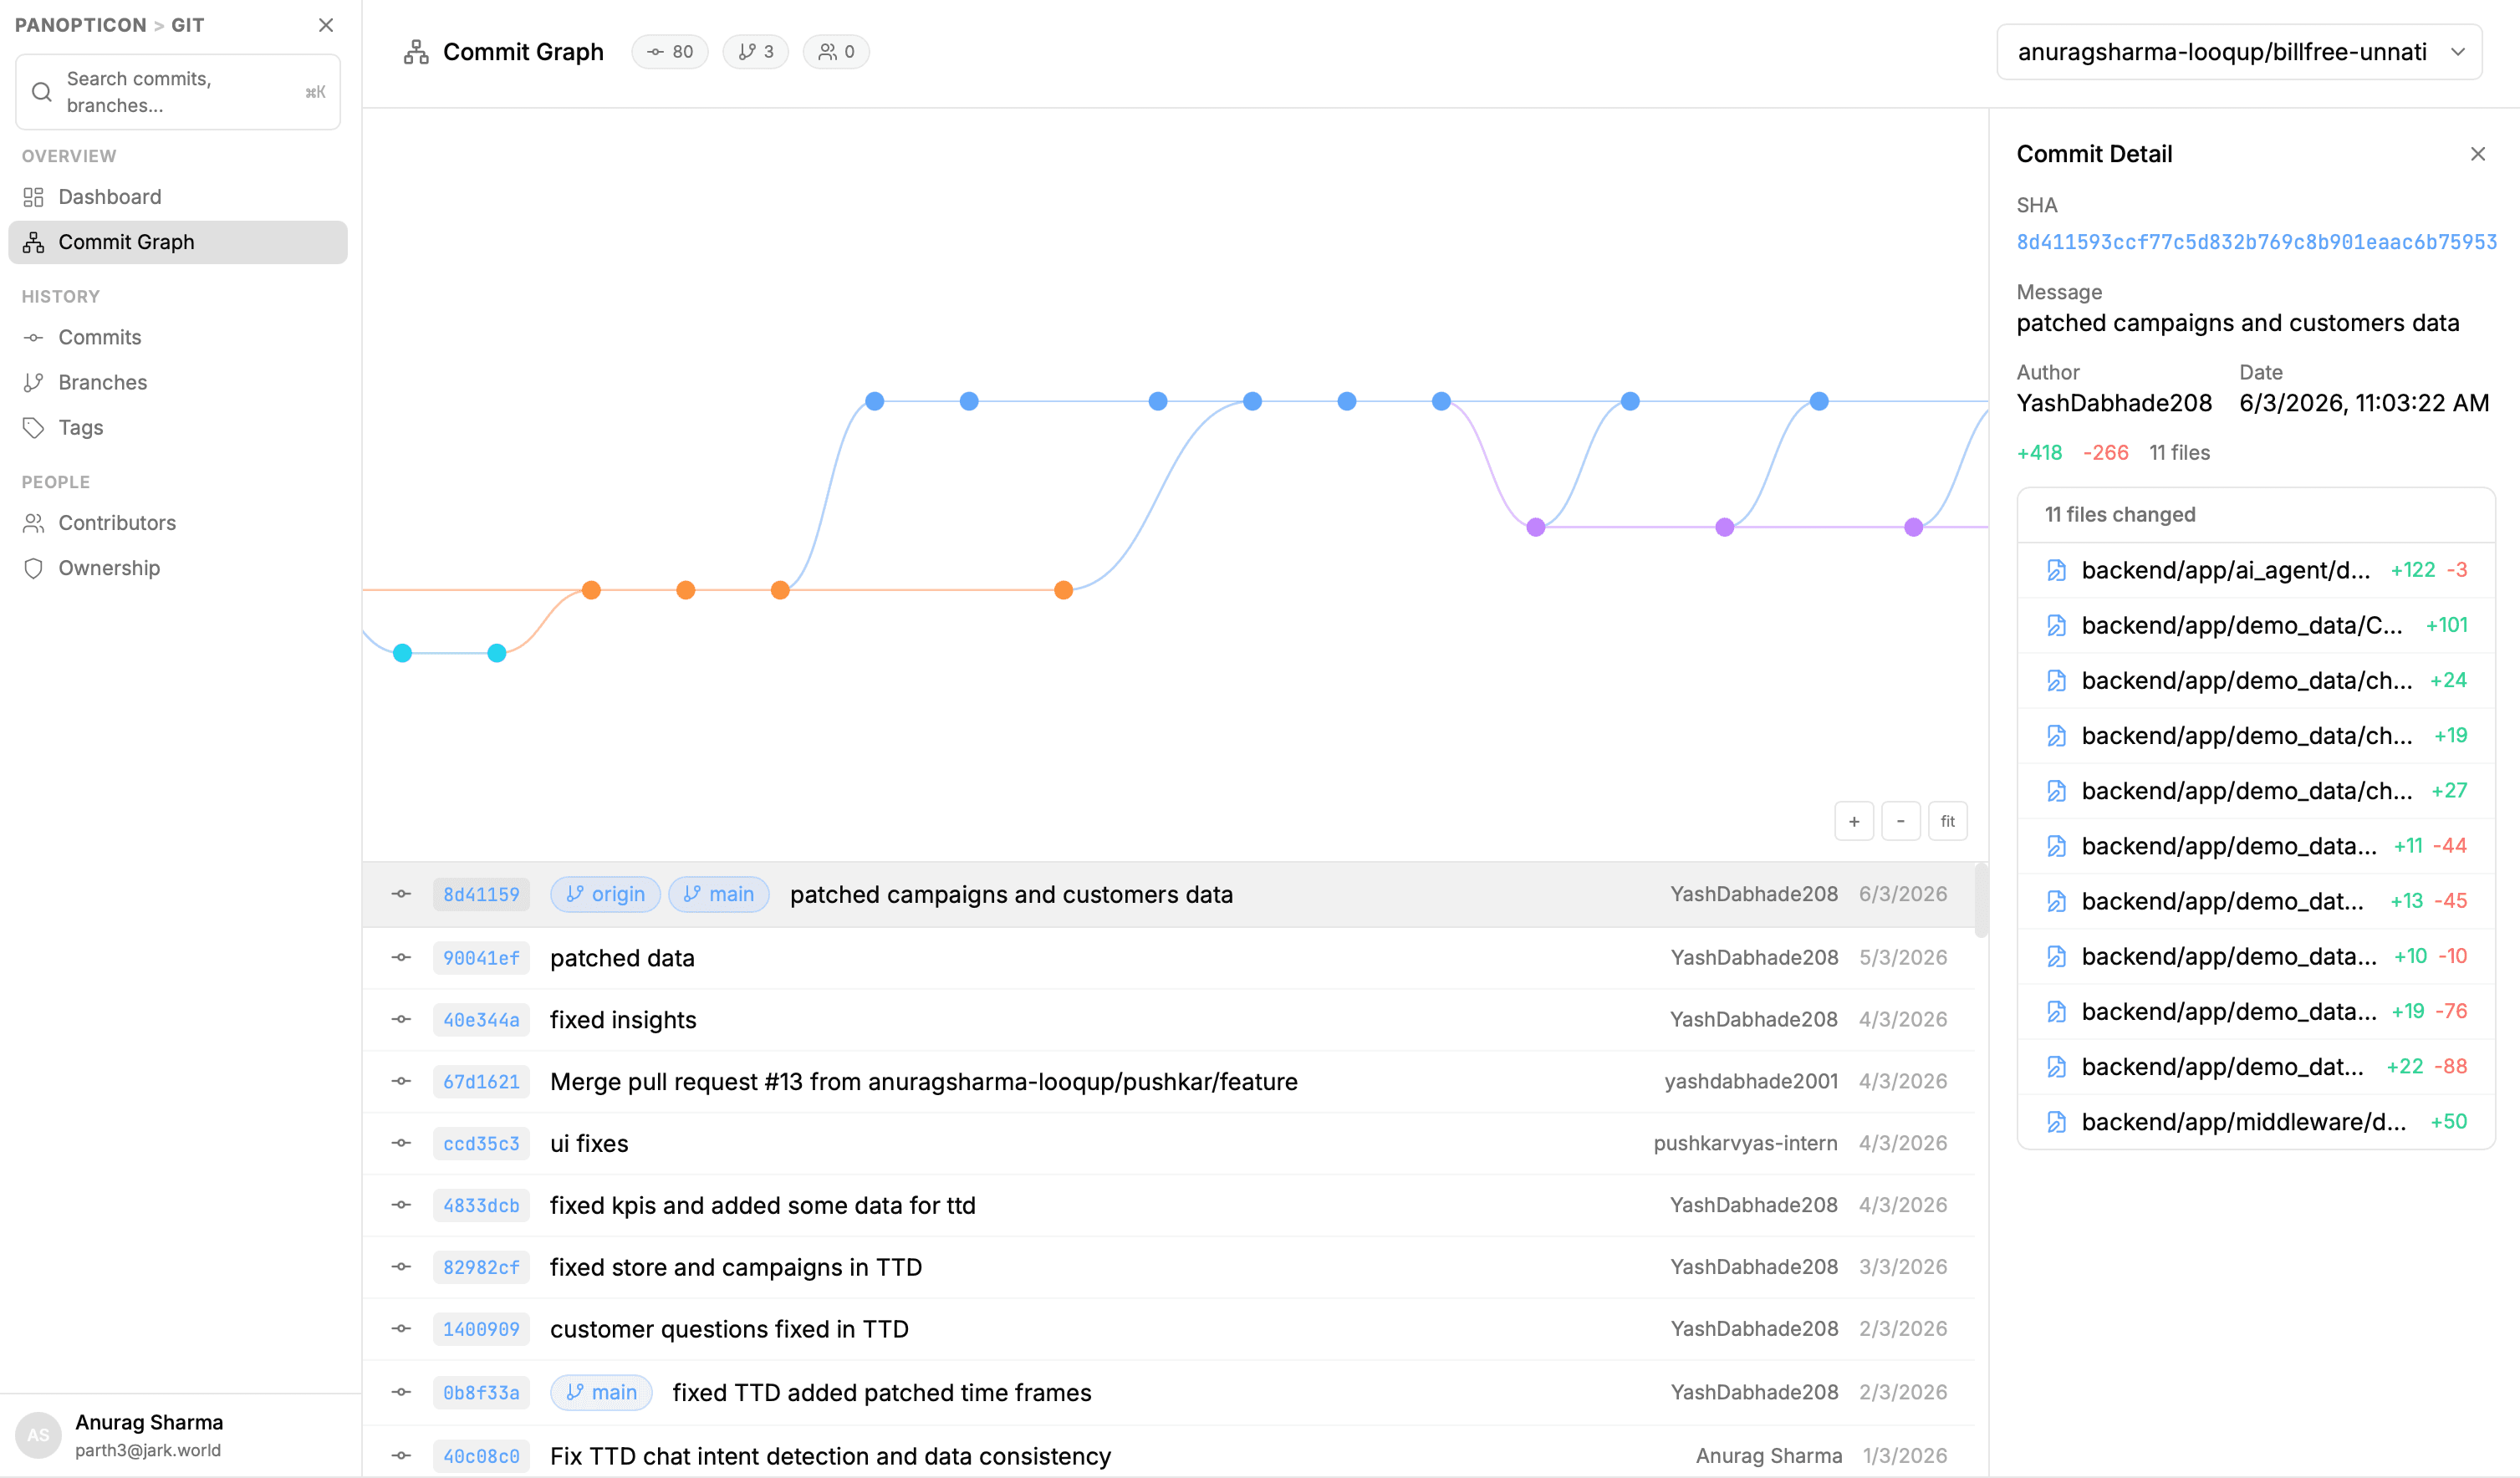The width and height of the screenshot is (2520, 1478).
Task: Click the main branch badge on commit 0b8f33a
Action: click(x=600, y=1392)
